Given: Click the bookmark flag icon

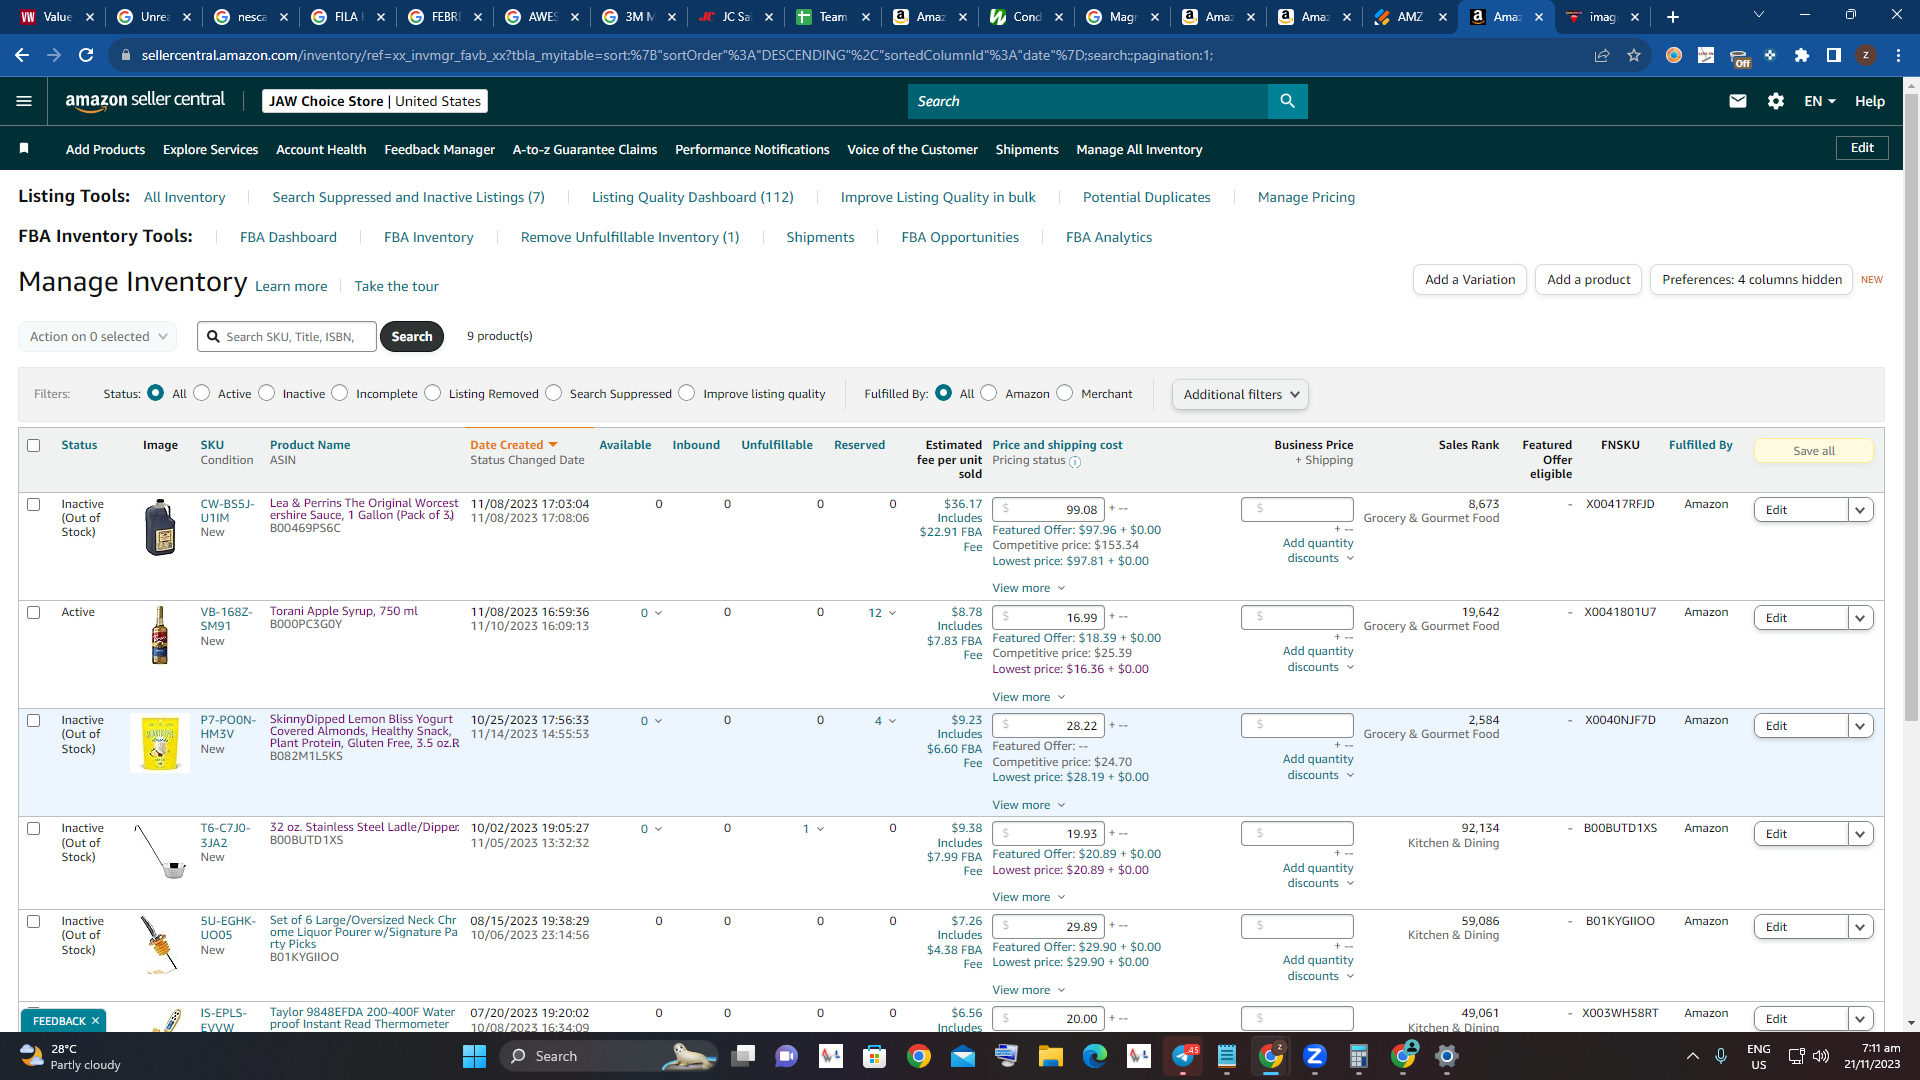Looking at the screenshot, I should click(x=24, y=149).
